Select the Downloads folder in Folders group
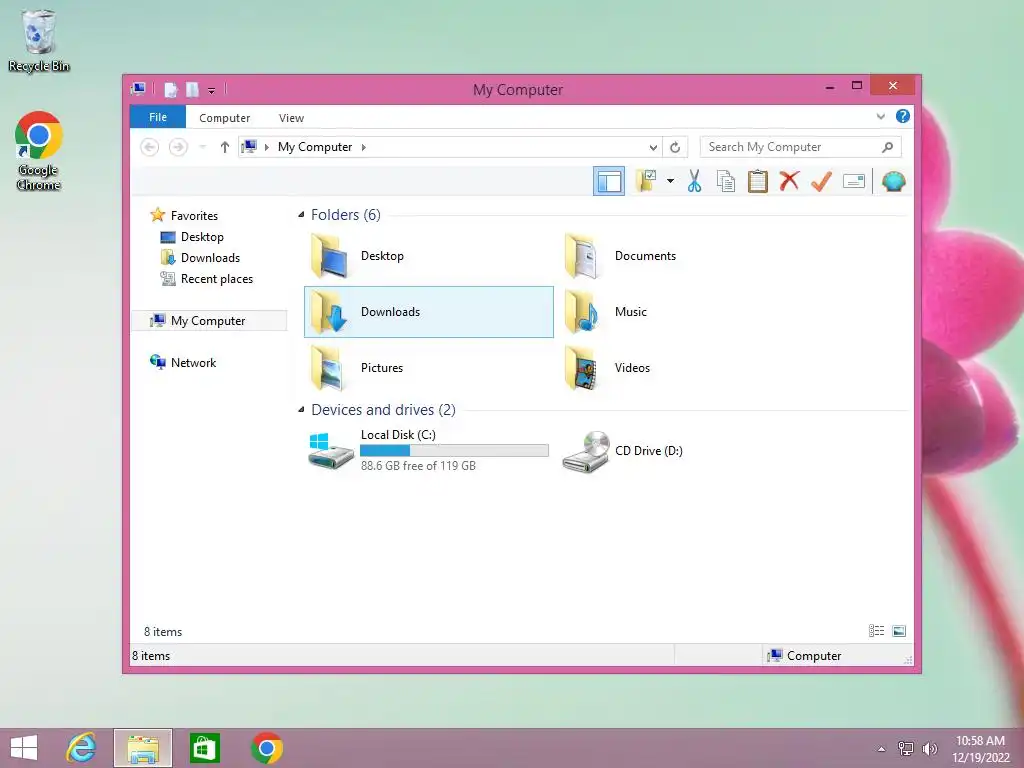Image resolution: width=1024 pixels, height=768 pixels. pyautogui.click(x=428, y=312)
